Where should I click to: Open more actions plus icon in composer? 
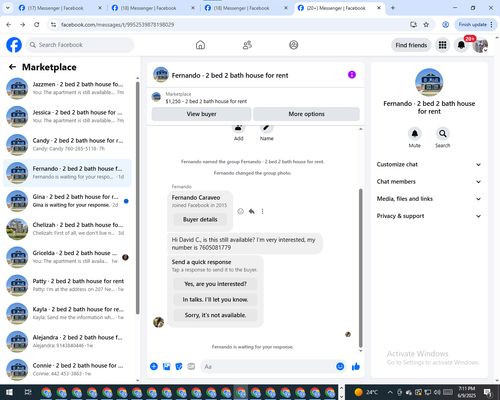[x=154, y=367]
